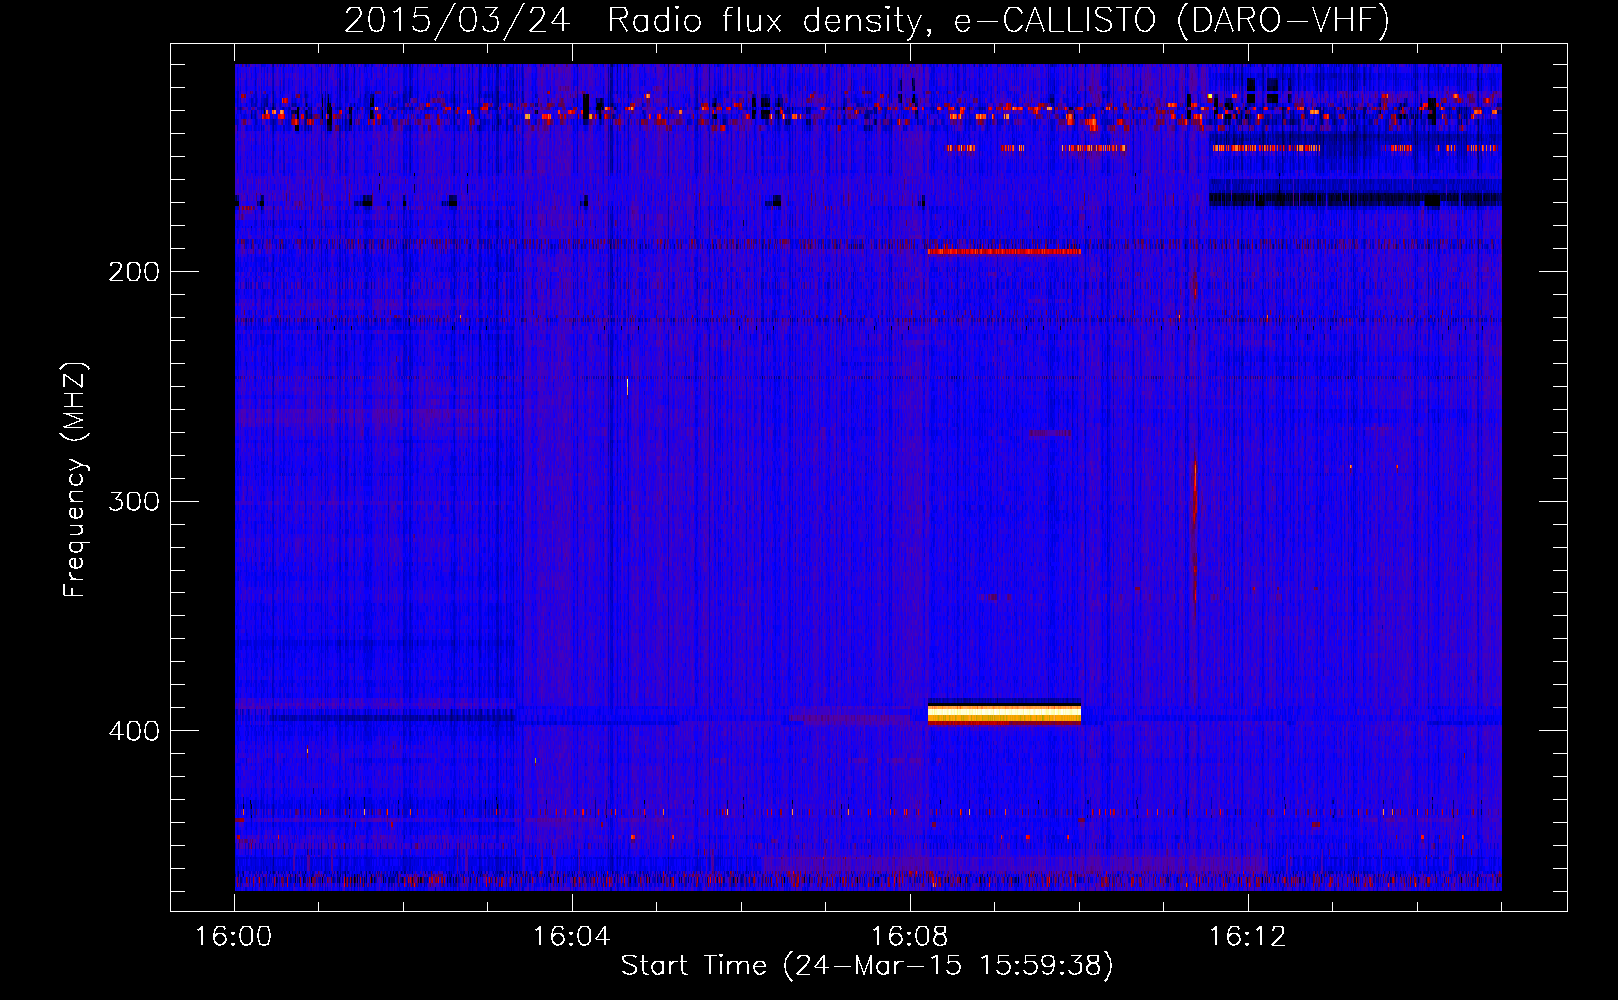Click the plot title "Radio flux density, e-CALLISTO (DARO-VHF)"
The height and width of the screenshot is (1000, 1618).
point(998,20)
